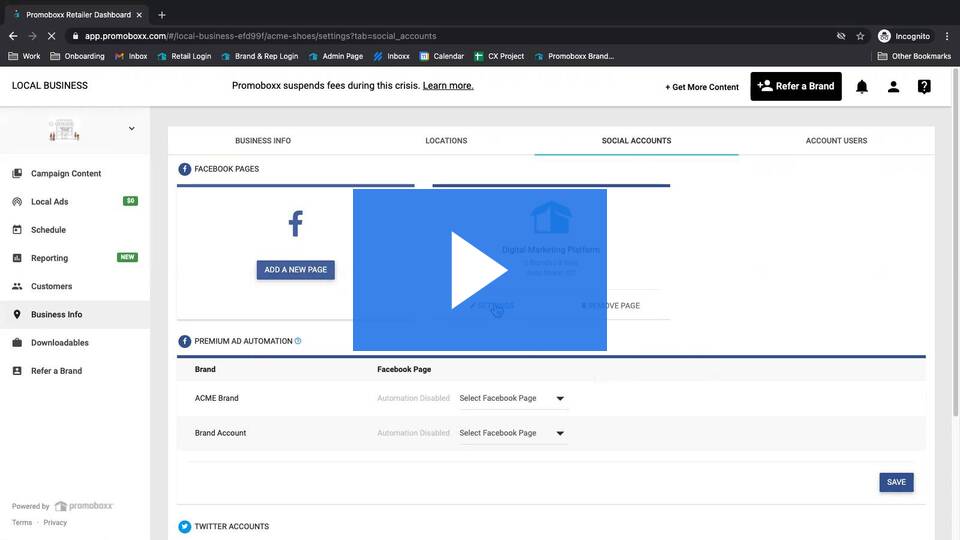This screenshot has width=960, height=540.
Task: Switch to the Business Info tab
Action: click(263, 141)
